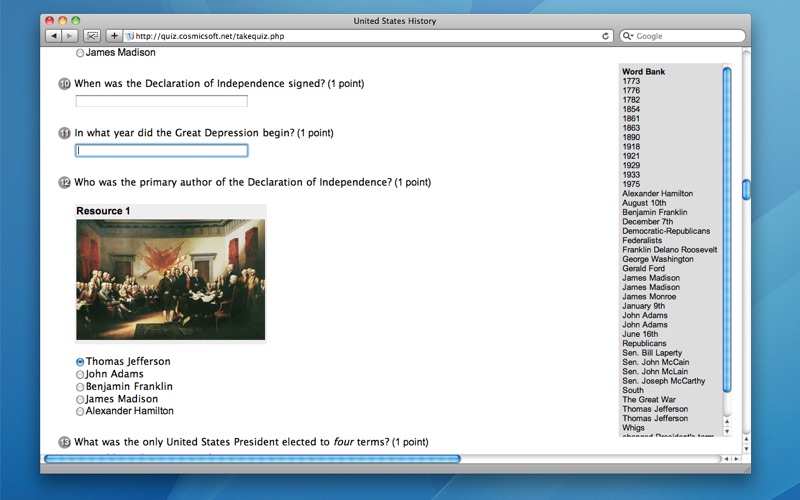Image resolution: width=800 pixels, height=500 pixels.
Task: Choose the Alexander Hamilton radio option
Action: click(80, 411)
